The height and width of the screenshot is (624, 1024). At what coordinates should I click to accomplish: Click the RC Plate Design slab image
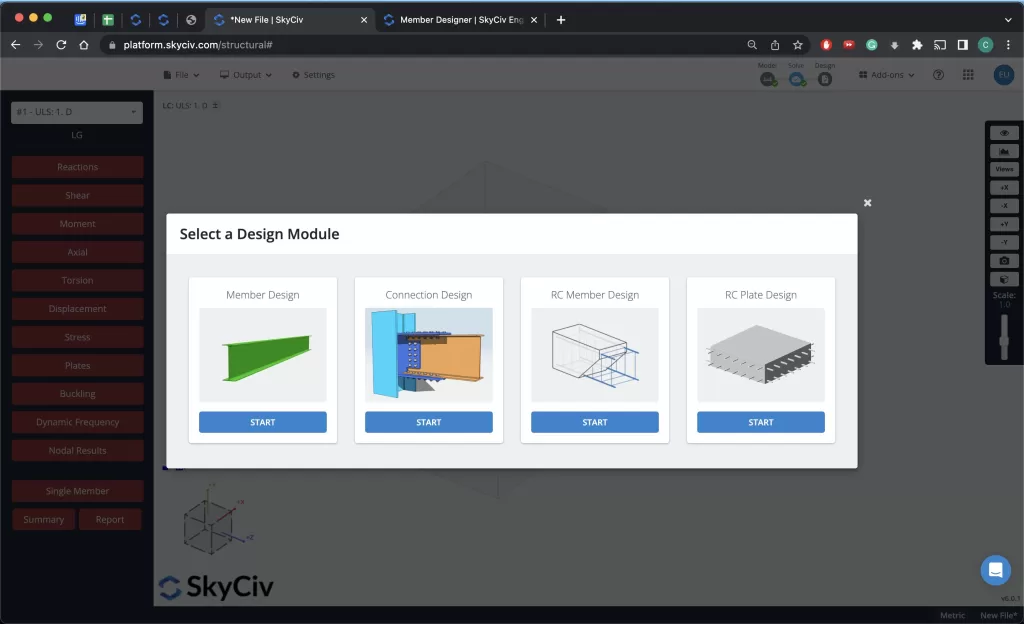760,355
